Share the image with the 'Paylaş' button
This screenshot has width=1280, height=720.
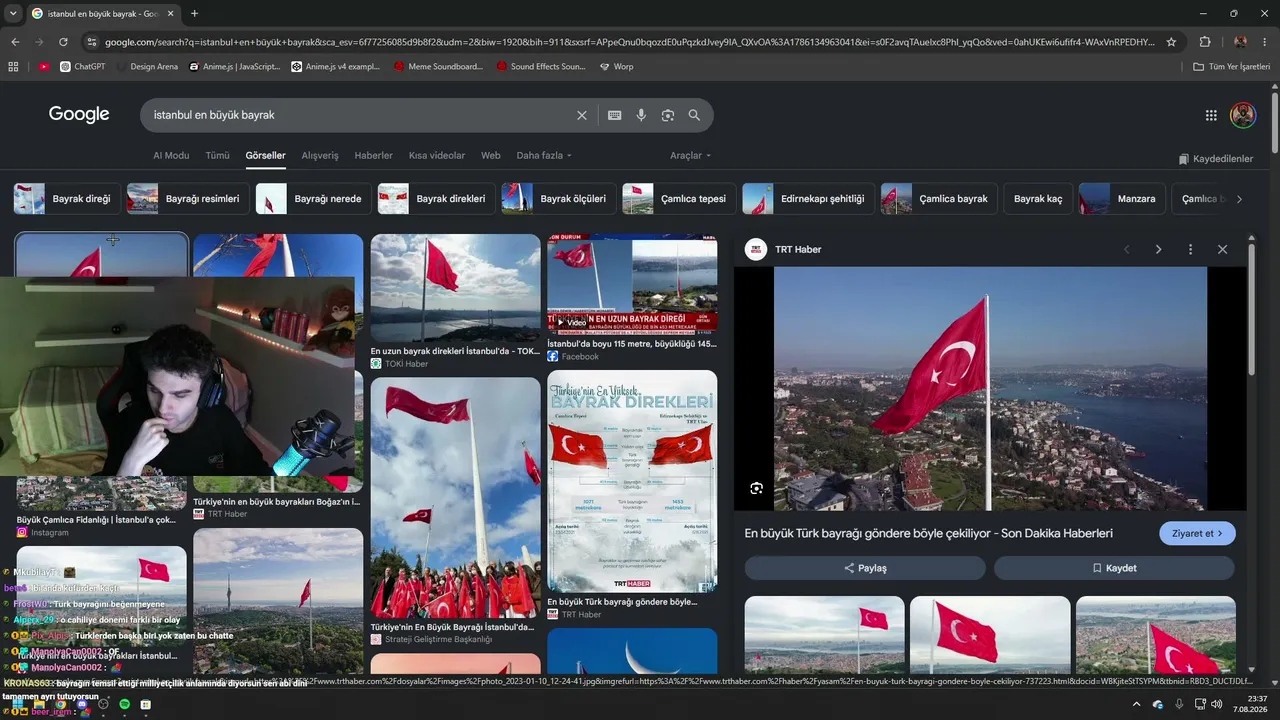[x=865, y=568]
